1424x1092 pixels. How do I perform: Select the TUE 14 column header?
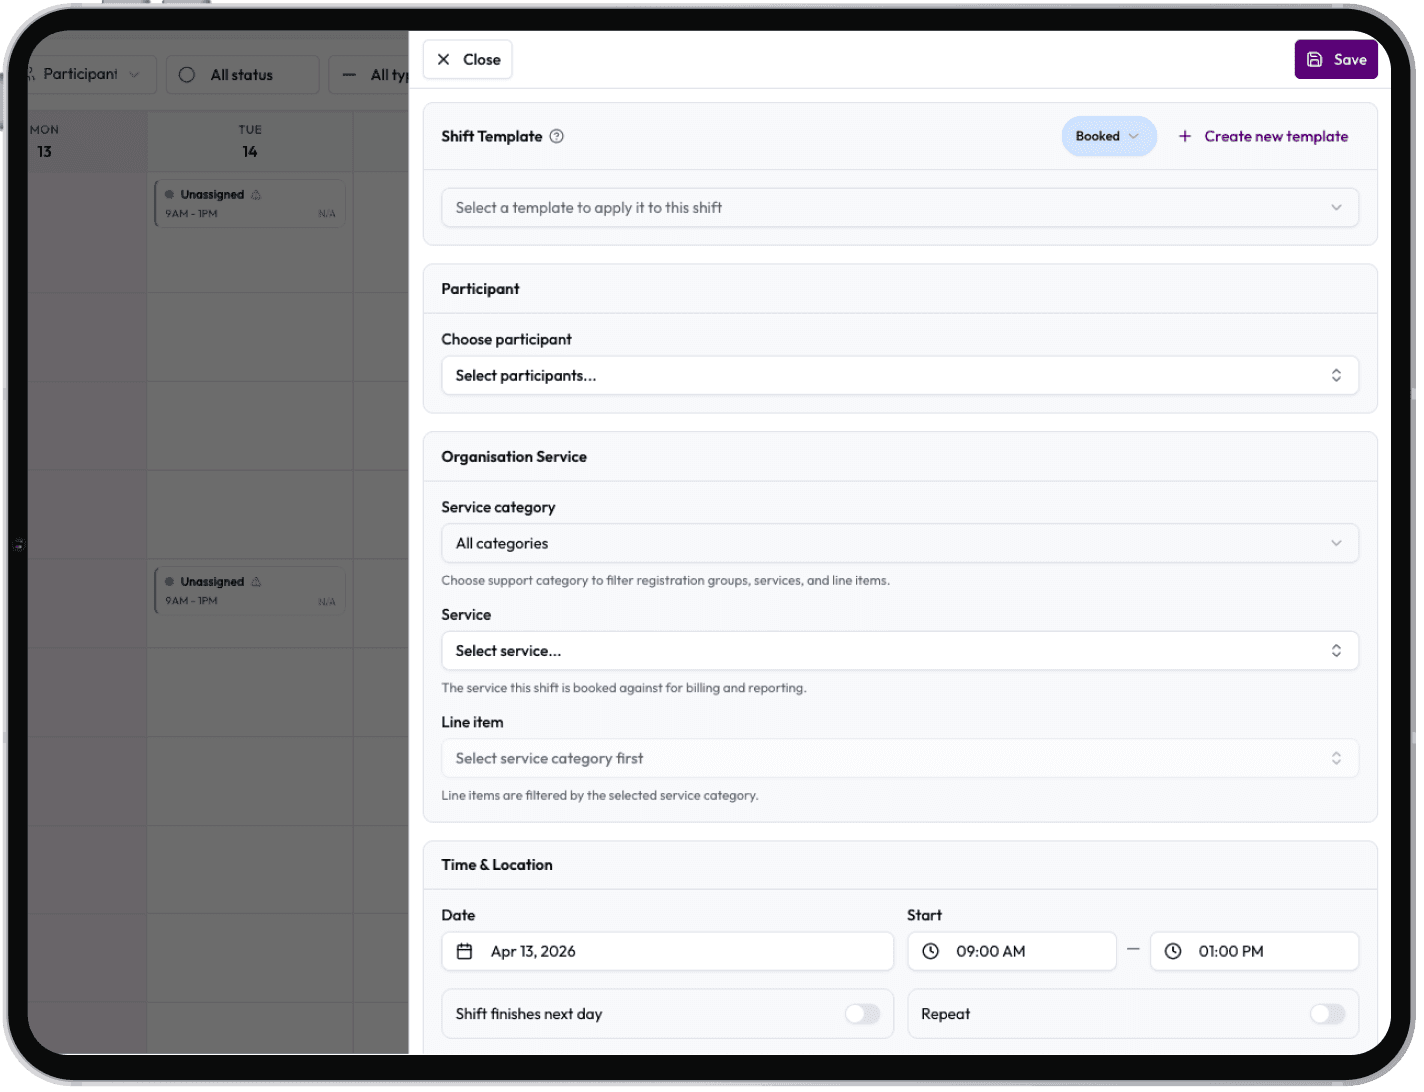tap(250, 142)
